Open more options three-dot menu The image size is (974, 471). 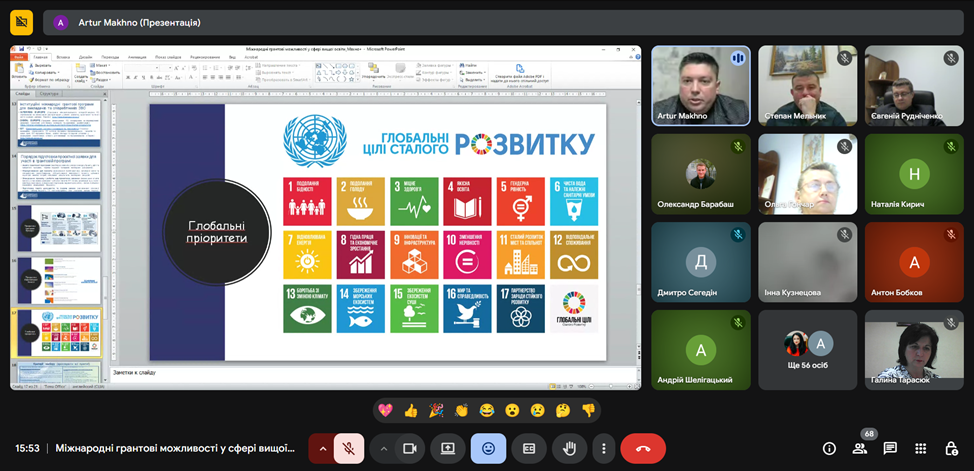pyautogui.click(x=603, y=448)
